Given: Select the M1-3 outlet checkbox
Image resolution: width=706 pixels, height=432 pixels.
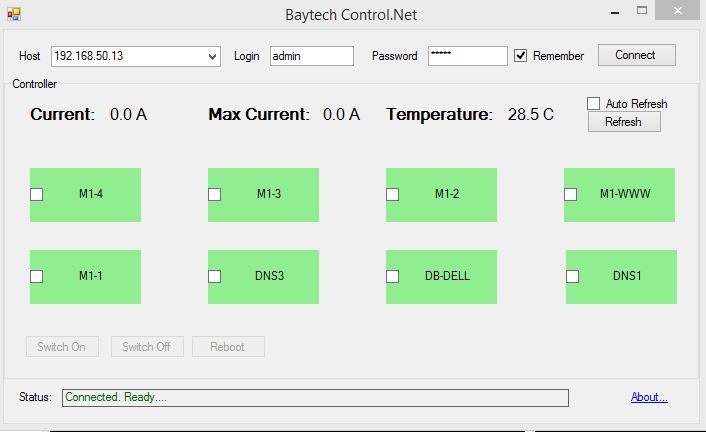Looking at the screenshot, I should tap(214, 194).
